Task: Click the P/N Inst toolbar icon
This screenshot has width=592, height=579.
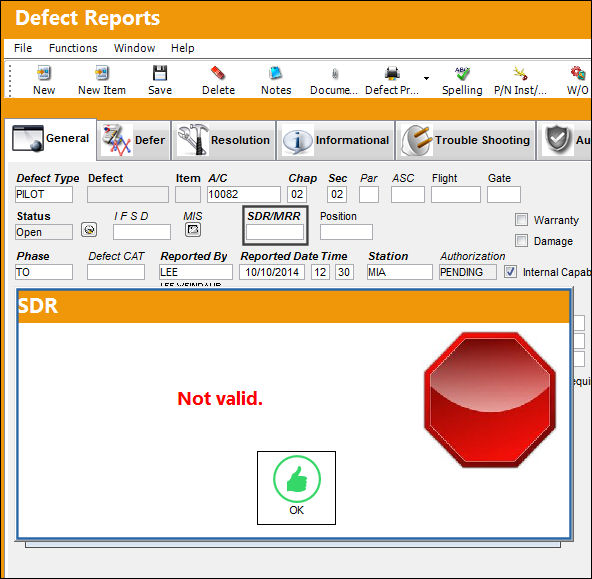Action: (x=520, y=73)
